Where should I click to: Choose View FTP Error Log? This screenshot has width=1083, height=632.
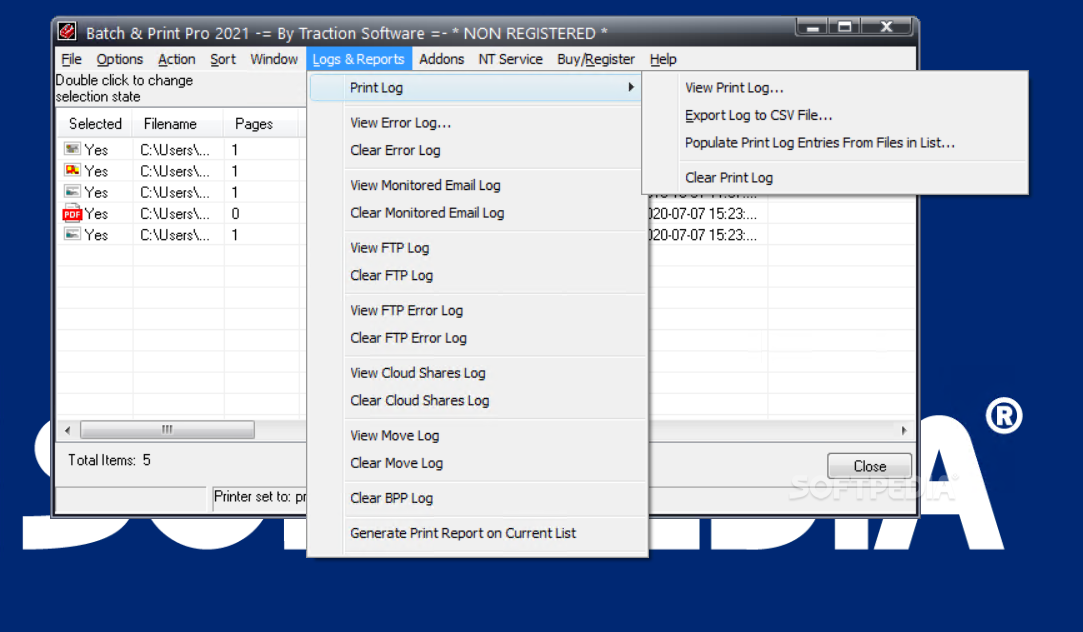point(406,310)
